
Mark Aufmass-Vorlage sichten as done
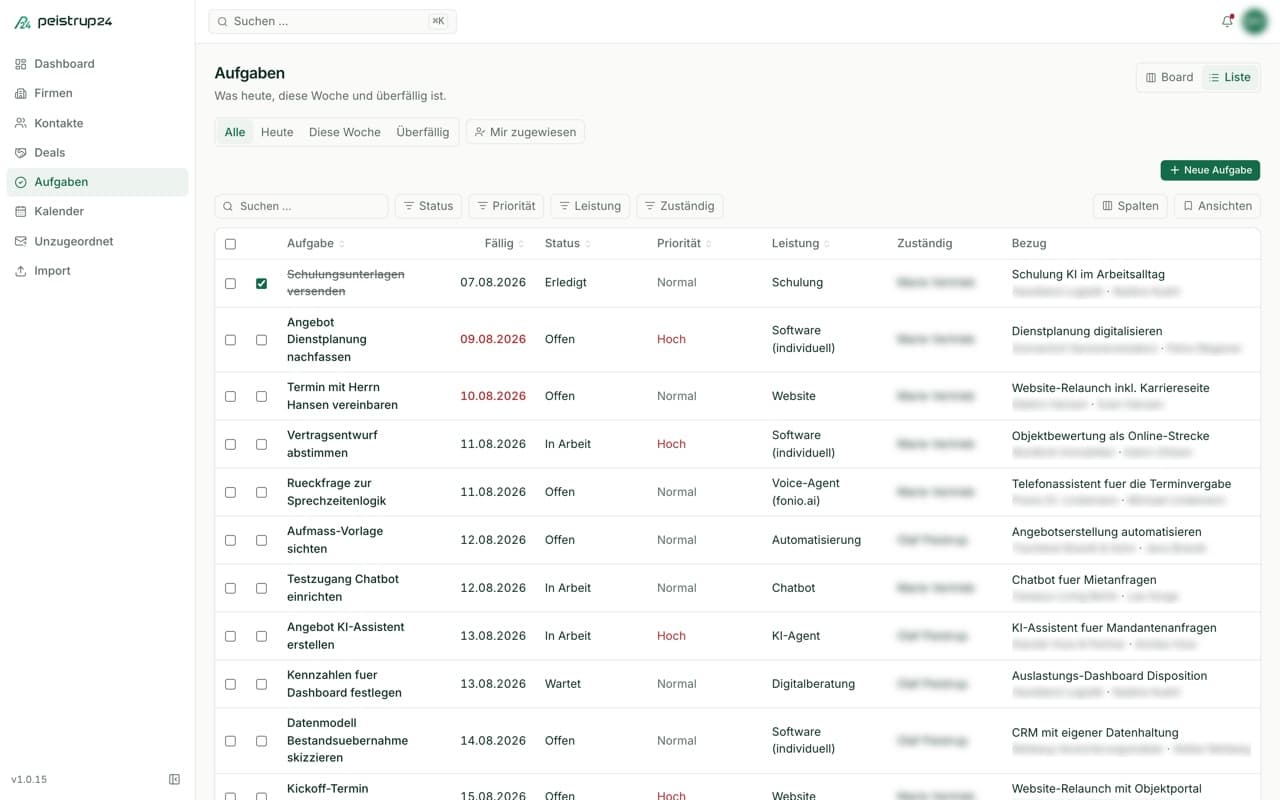click(261, 540)
